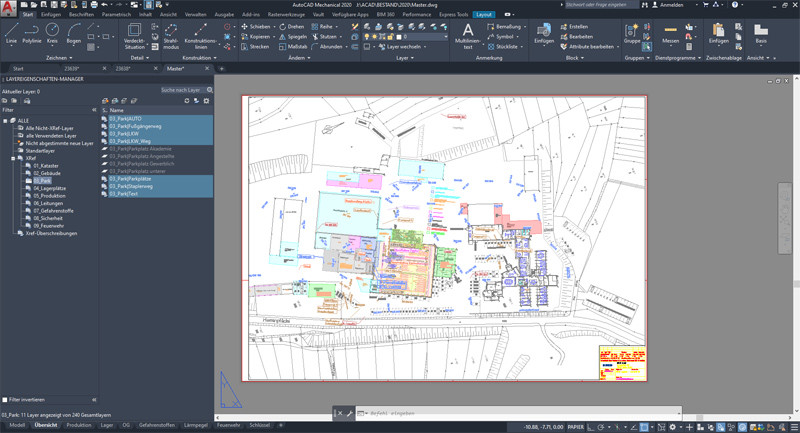Image resolution: width=800 pixels, height=433 pixels.
Task: Click the Stutzen trim tool
Action: coord(324,37)
